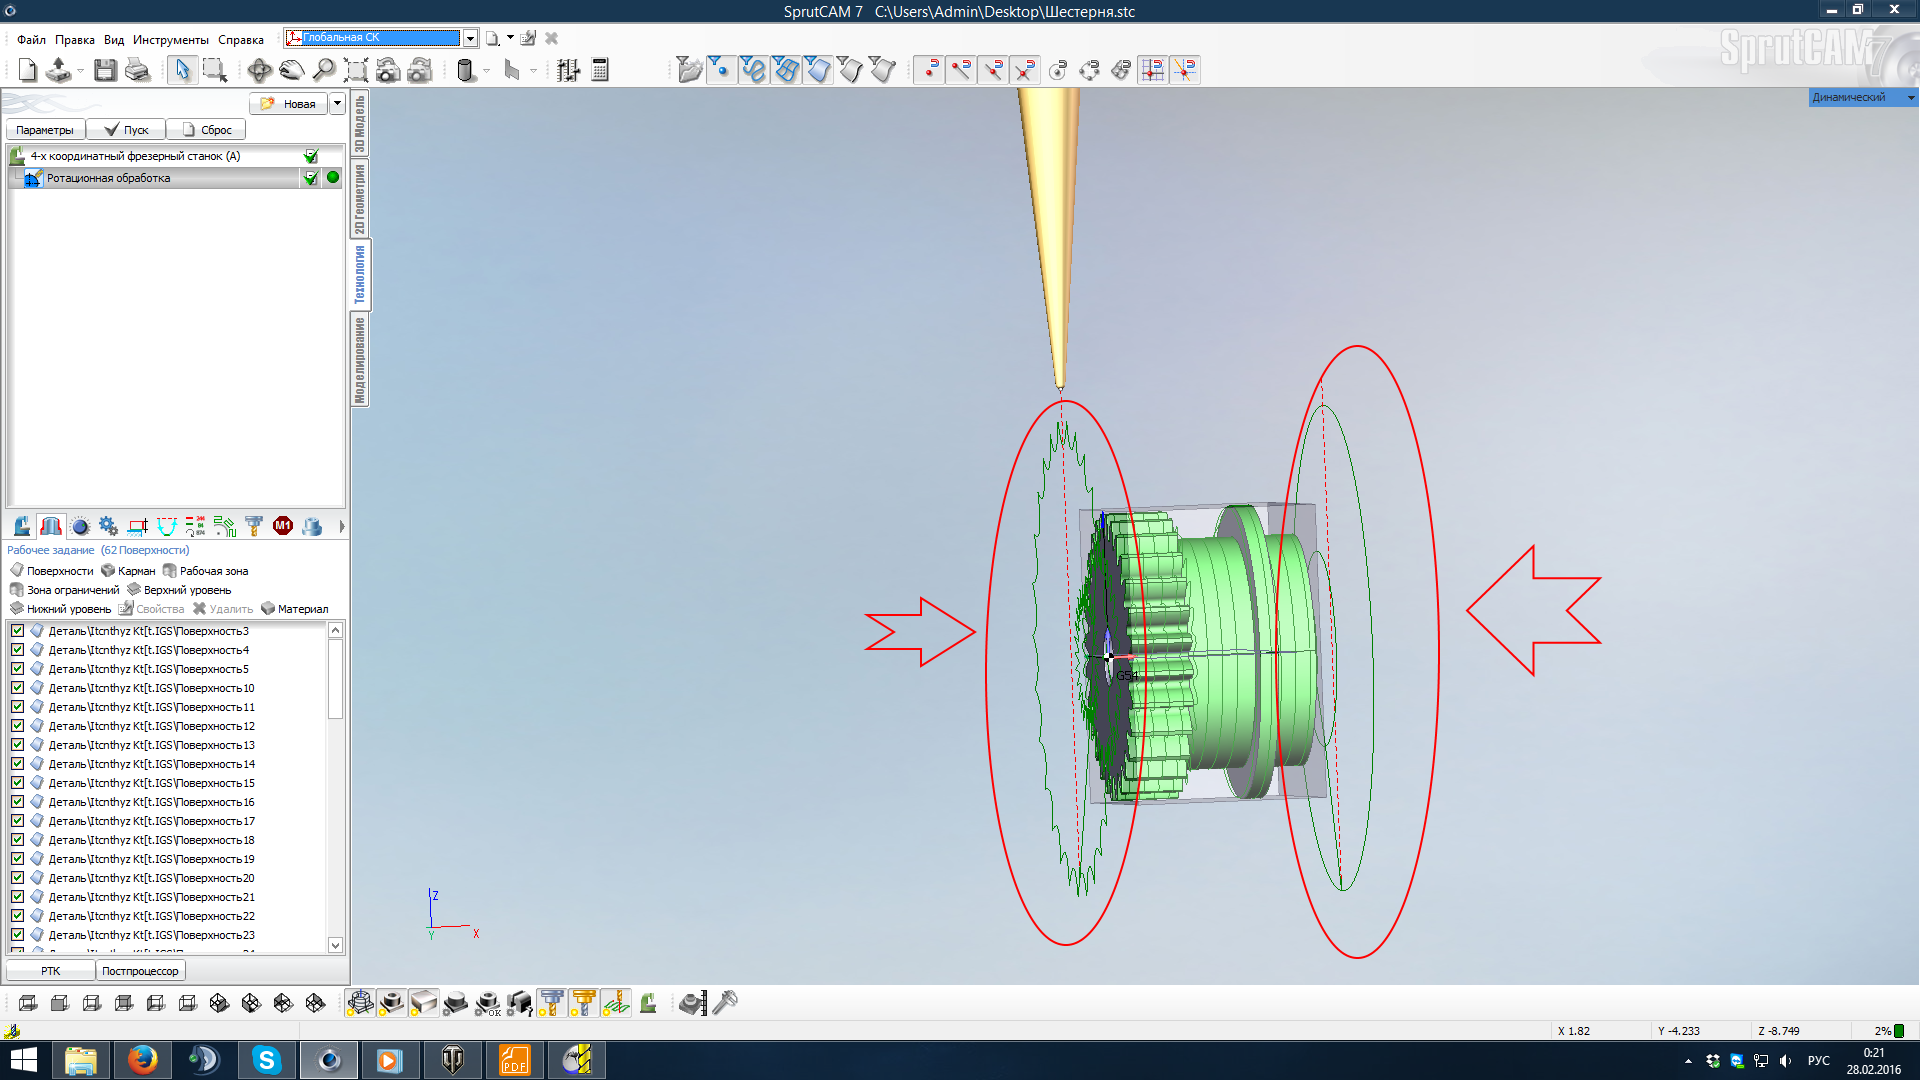Click the surface list scrollbar down arrow
This screenshot has height=1080, width=1920.
336,945
